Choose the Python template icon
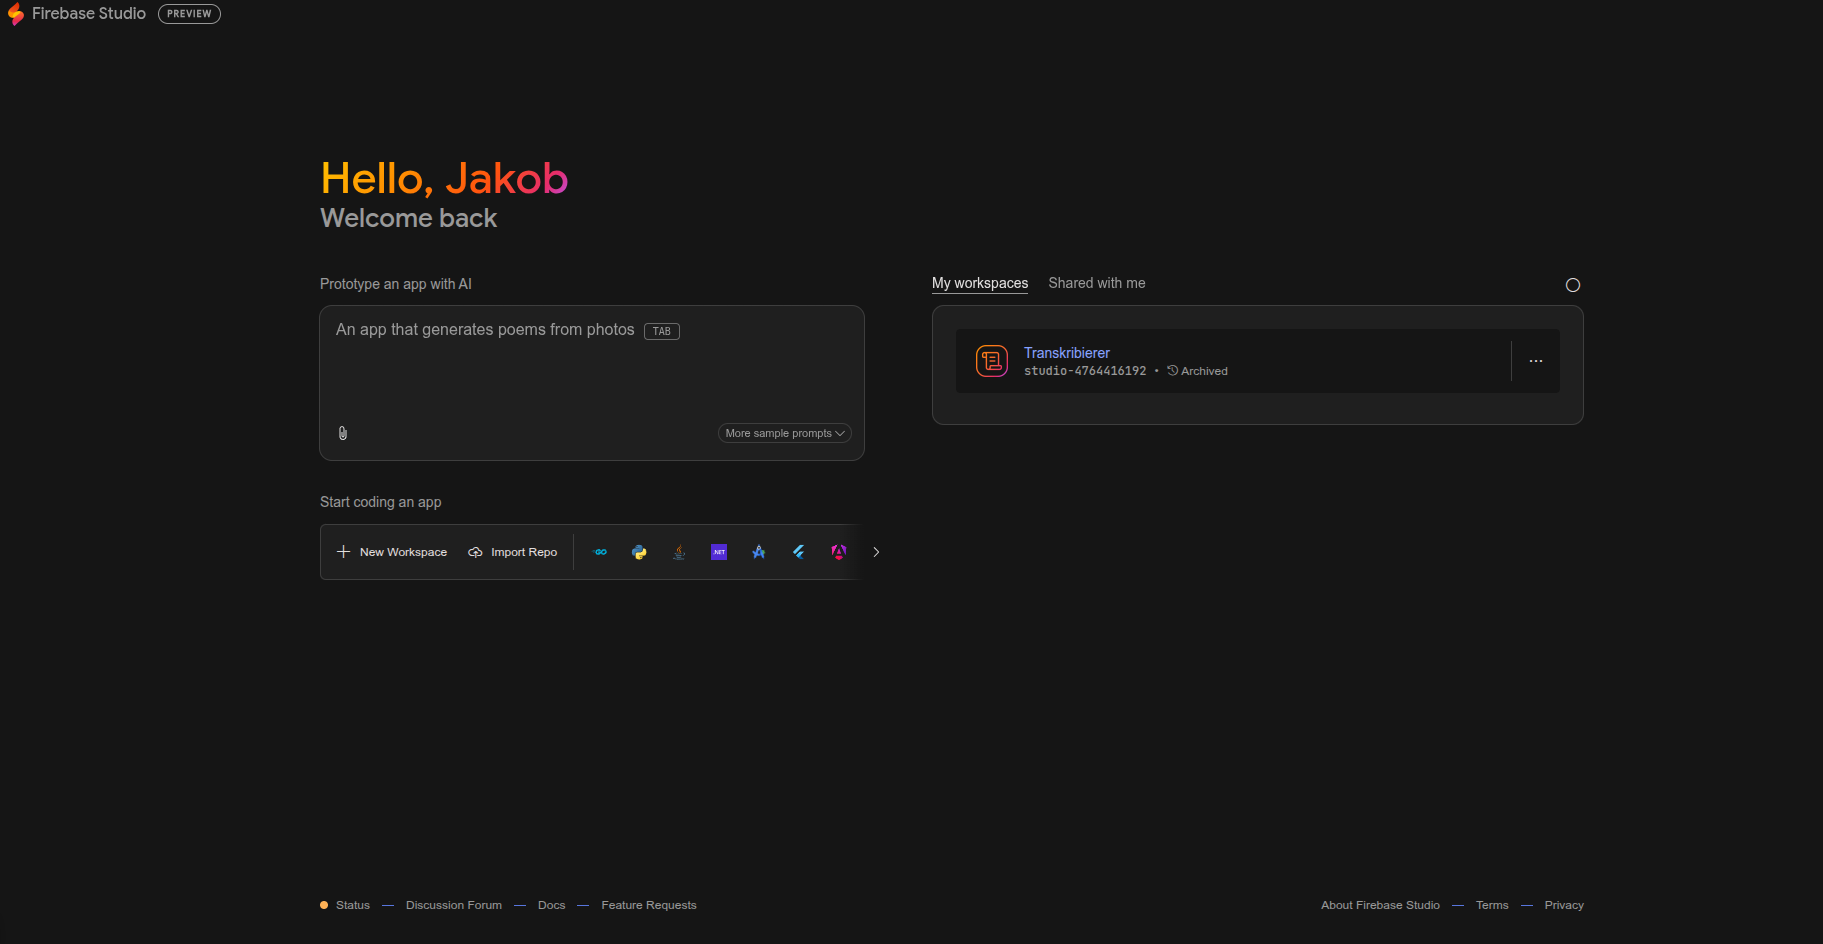The width and height of the screenshot is (1823, 944). (x=639, y=552)
